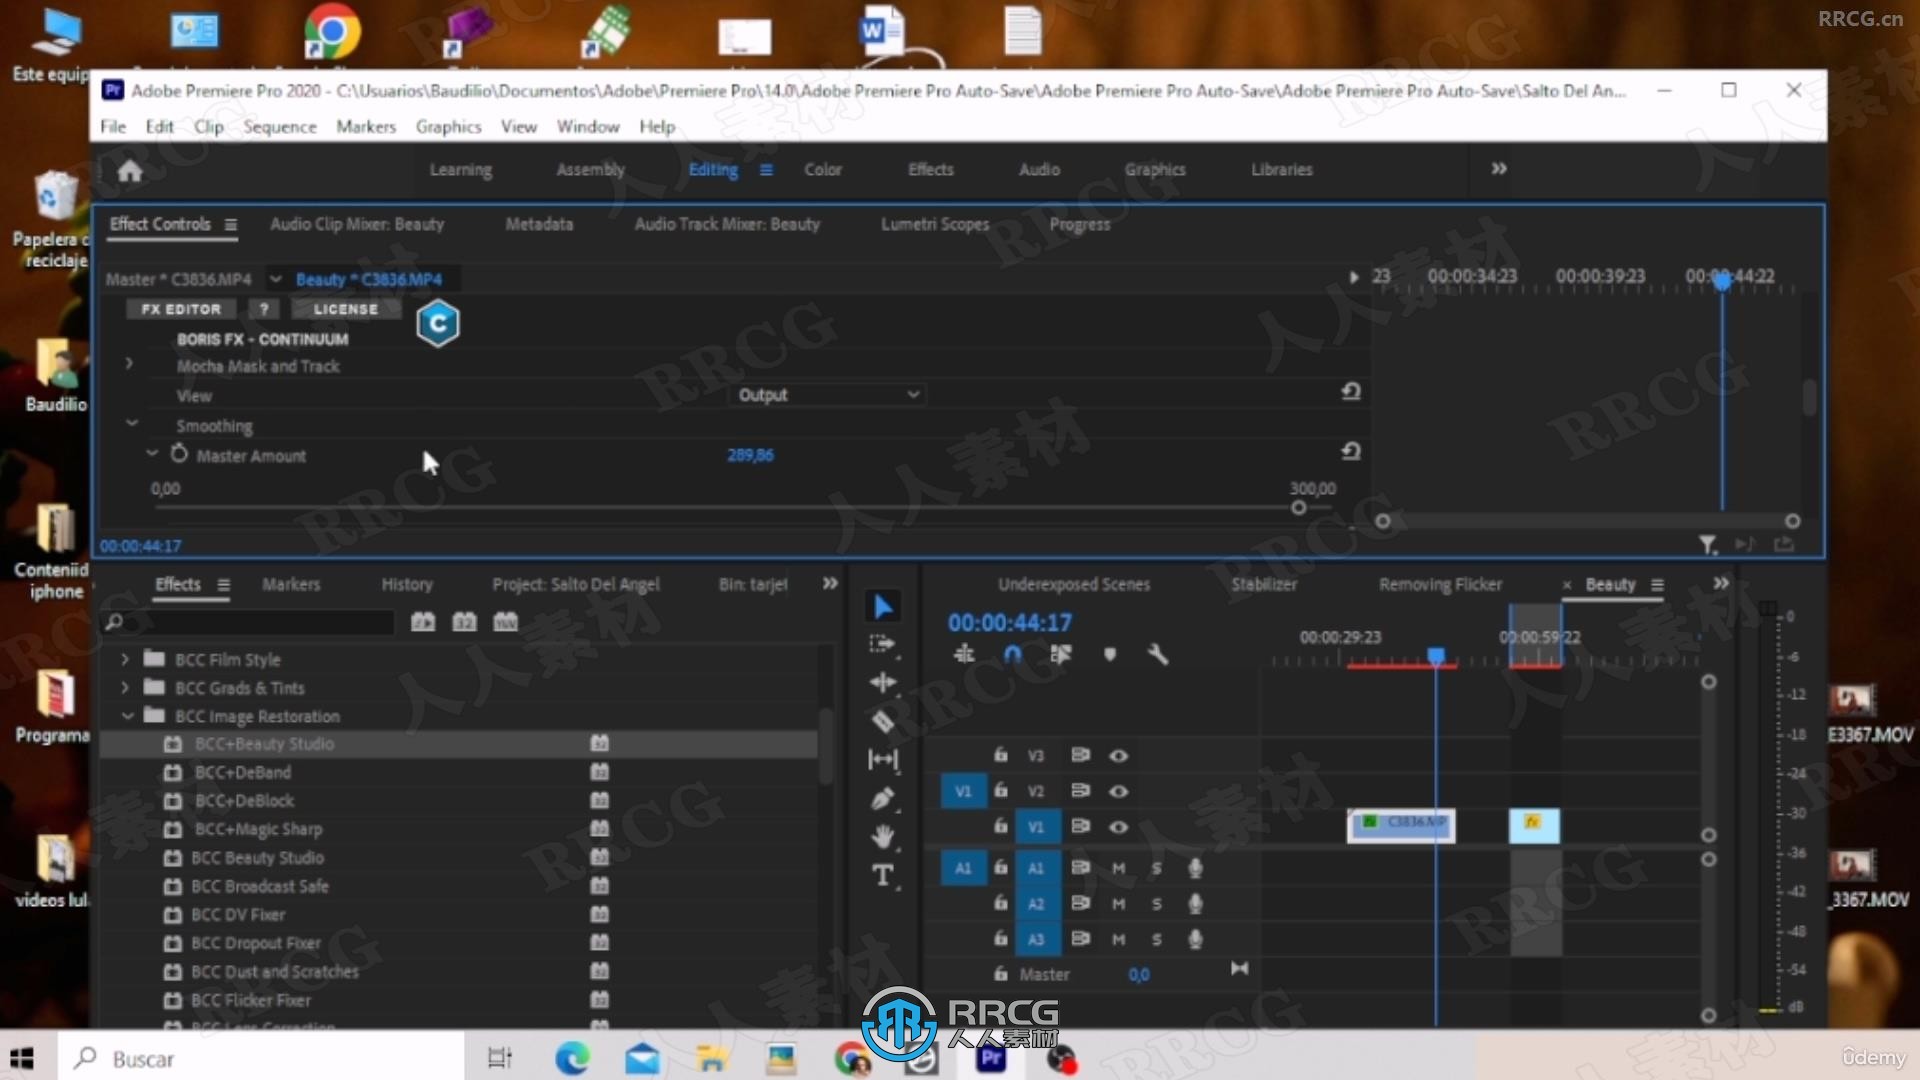Switch to Stabilizer sequence tab
The width and height of the screenshot is (1920, 1080).
pos(1264,584)
